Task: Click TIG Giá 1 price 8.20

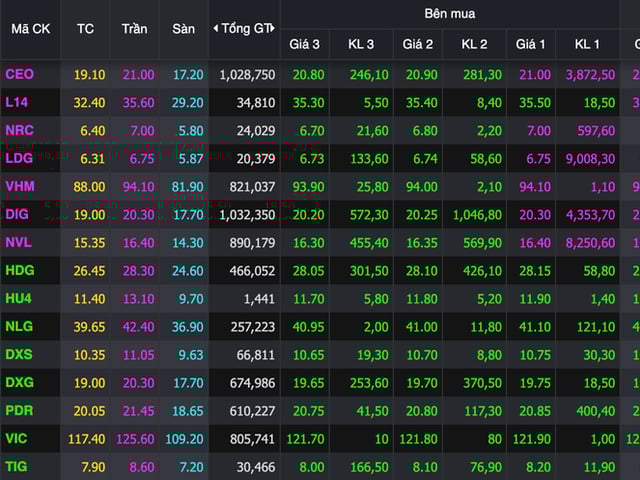Action: (x=538, y=467)
